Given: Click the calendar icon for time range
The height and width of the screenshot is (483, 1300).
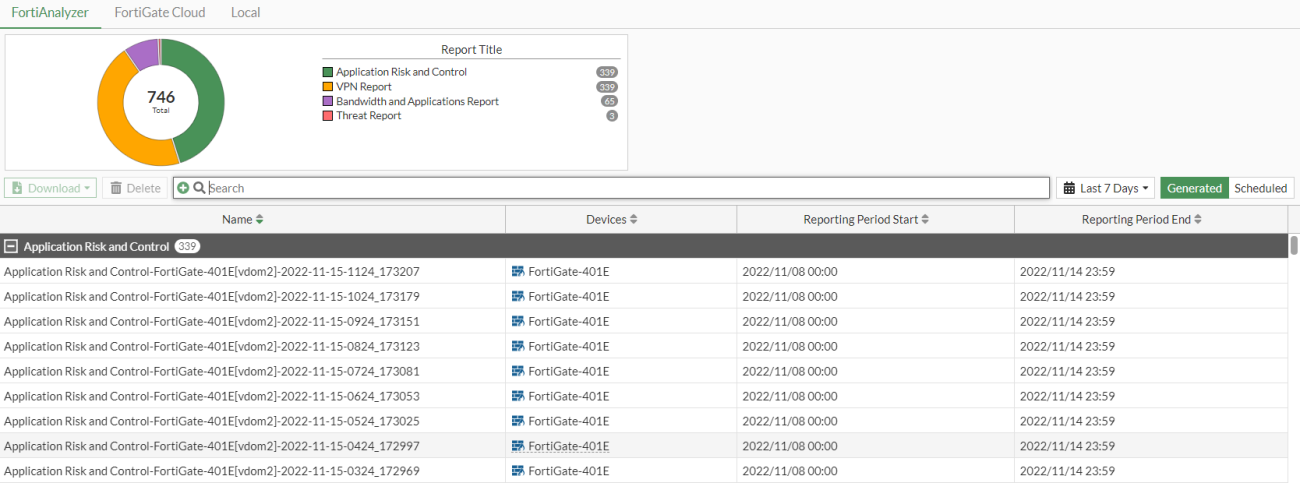Looking at the screenshot, I should click(1069, 188).
